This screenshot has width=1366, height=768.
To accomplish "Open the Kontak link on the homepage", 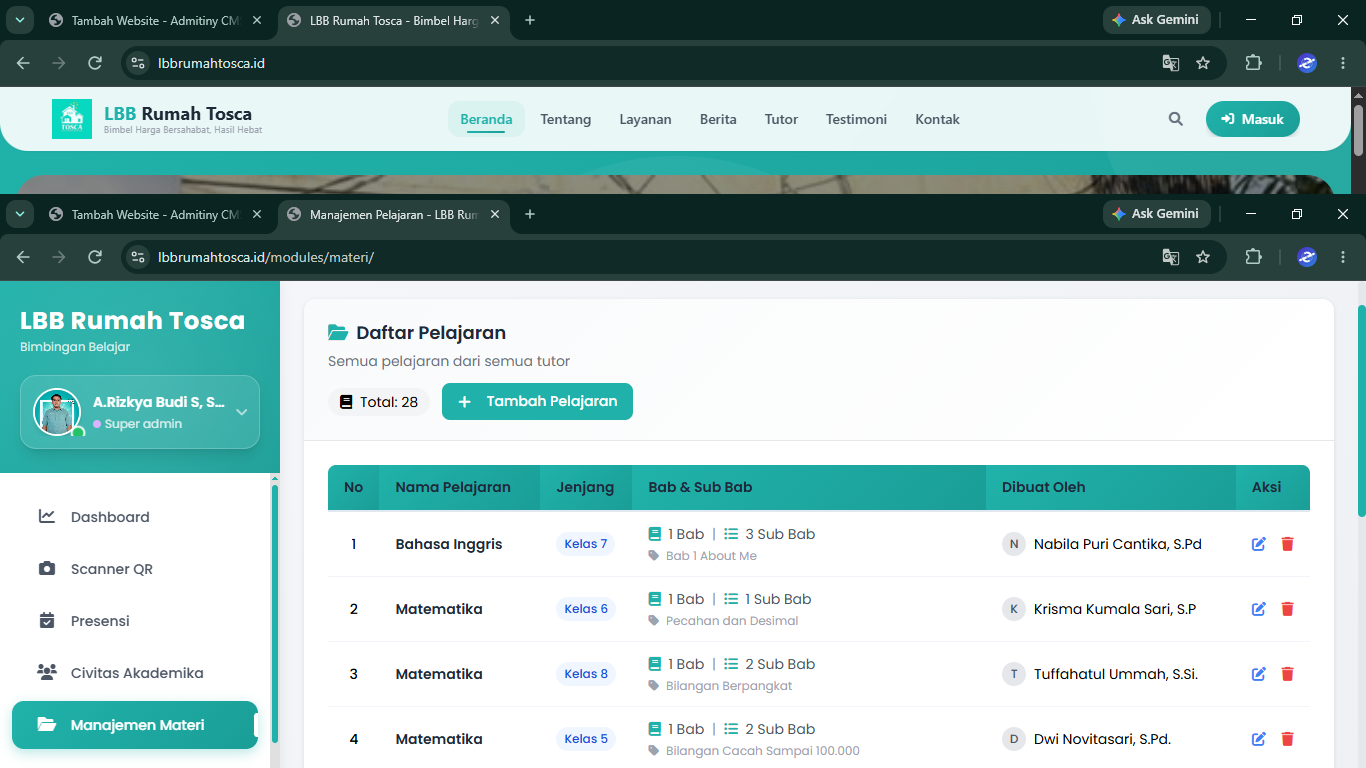I will 937,119.
